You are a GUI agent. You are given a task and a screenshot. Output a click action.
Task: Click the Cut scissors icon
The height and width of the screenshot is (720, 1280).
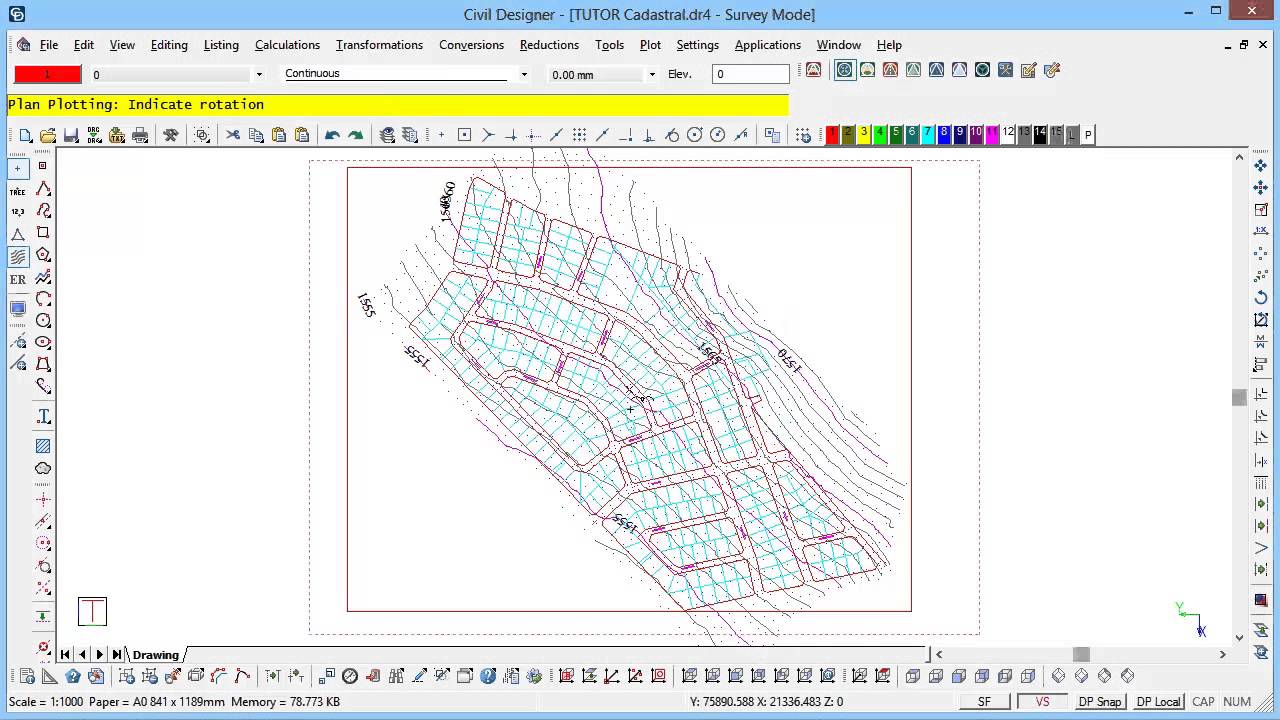coord(233,135)
